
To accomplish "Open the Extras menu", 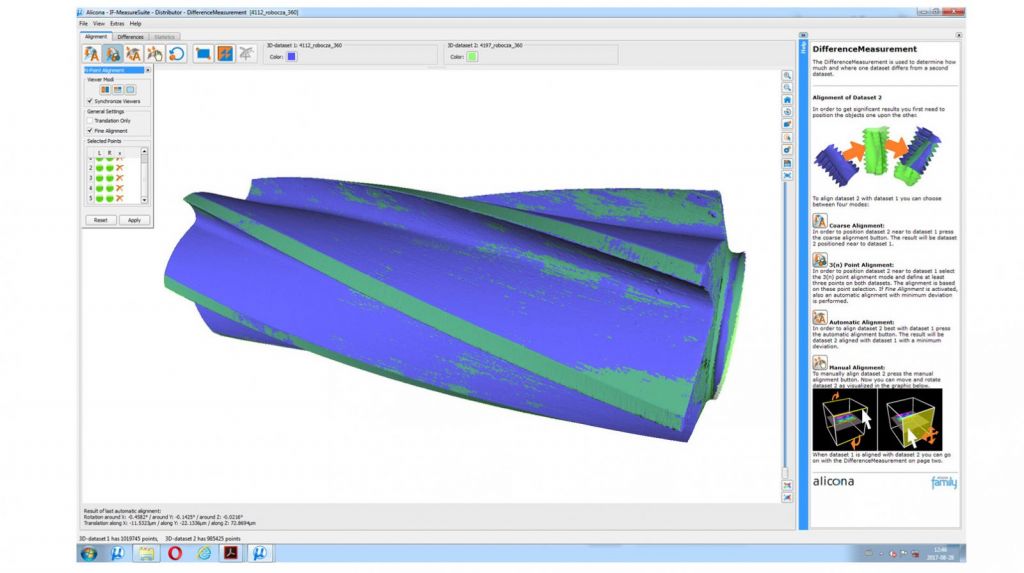I will pyautogui.click(x=117, y=24).
